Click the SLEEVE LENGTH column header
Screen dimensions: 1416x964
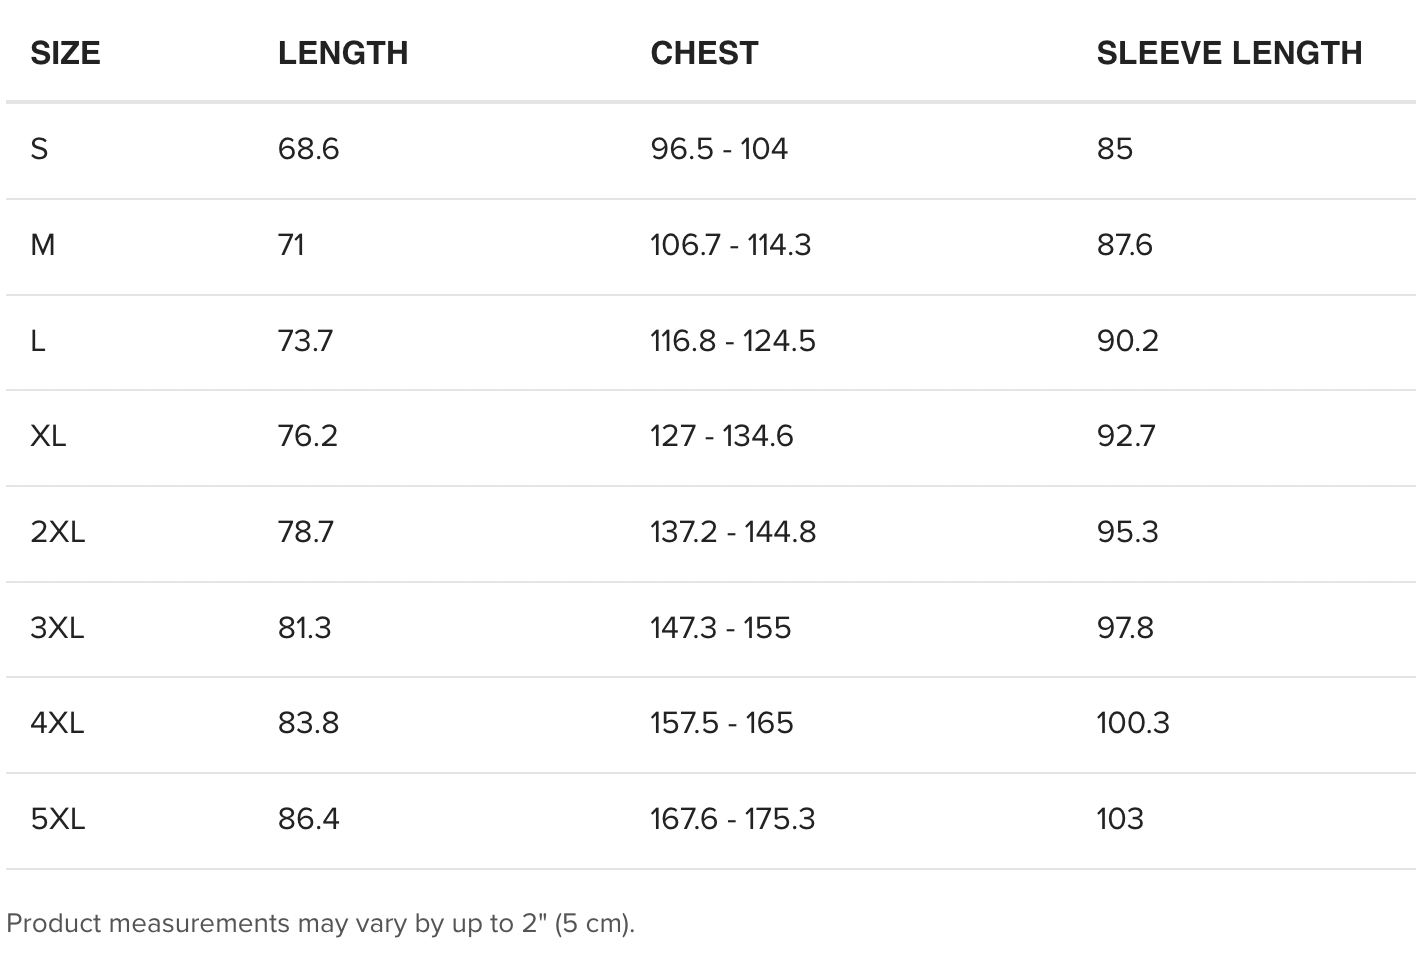tap(1229, 53)
